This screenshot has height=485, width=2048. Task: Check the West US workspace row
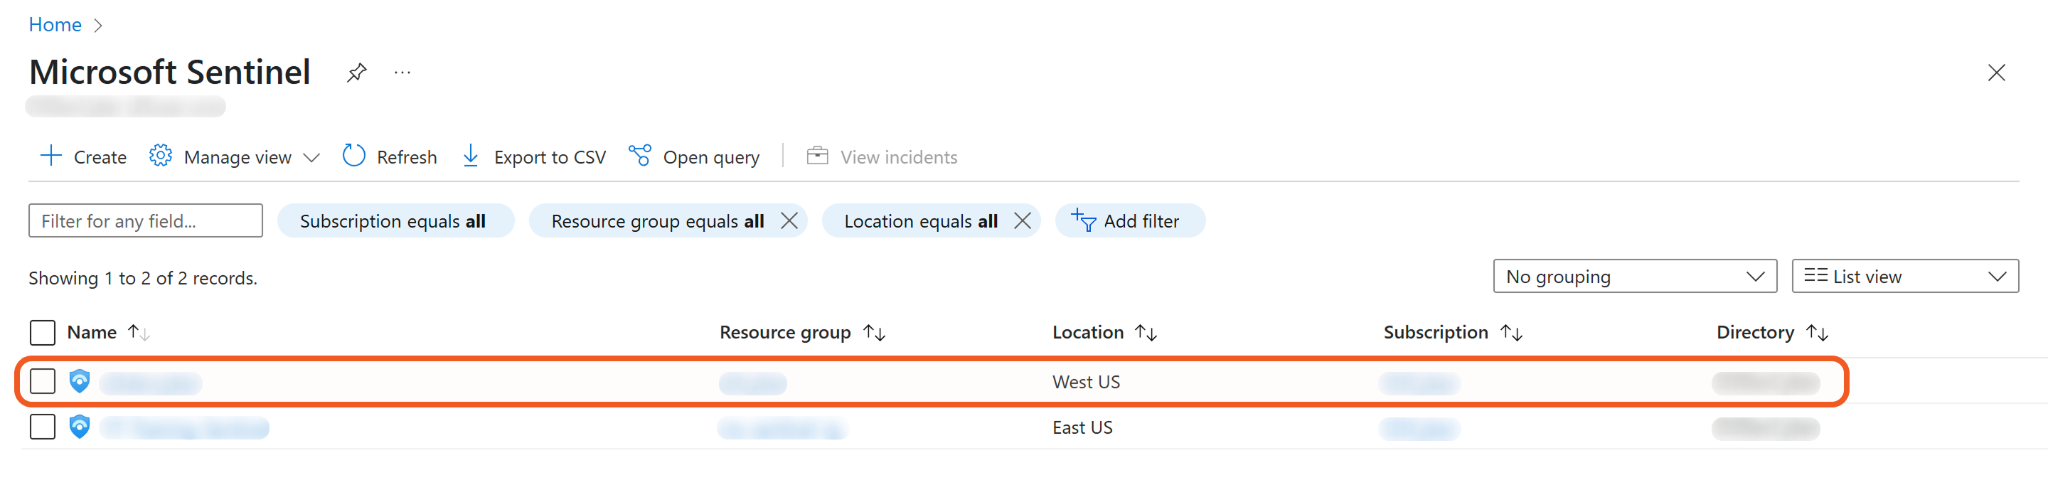(43, 381)
